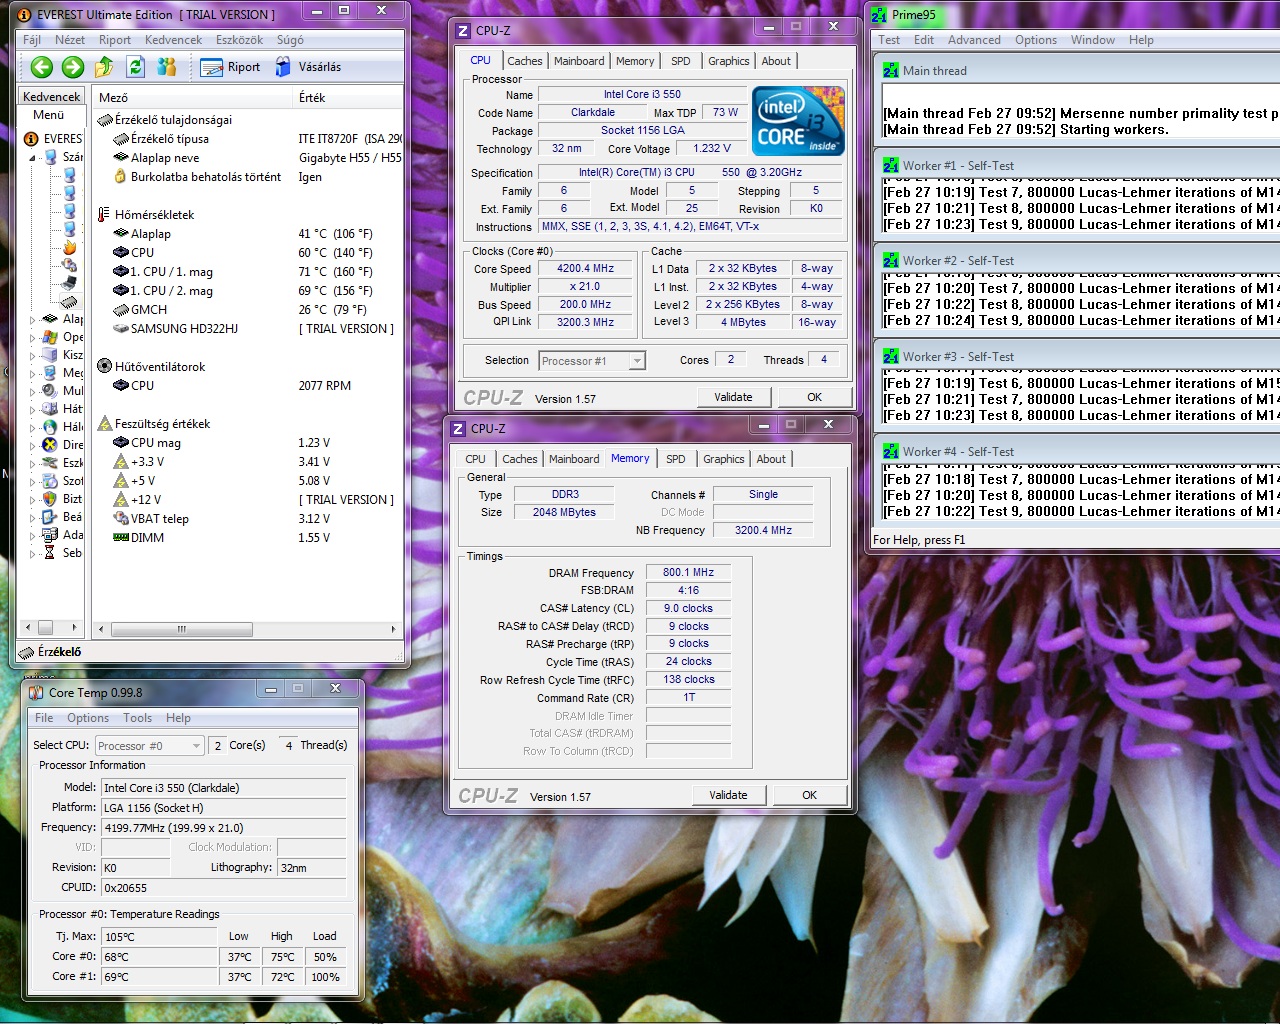Expand the Mul multimedia tree branch

point(32,392)
